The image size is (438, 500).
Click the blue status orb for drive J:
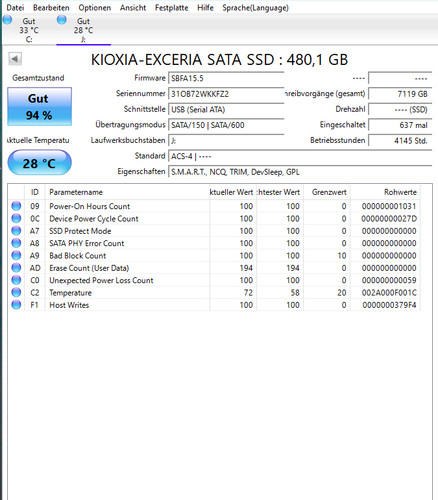[61, 20]
